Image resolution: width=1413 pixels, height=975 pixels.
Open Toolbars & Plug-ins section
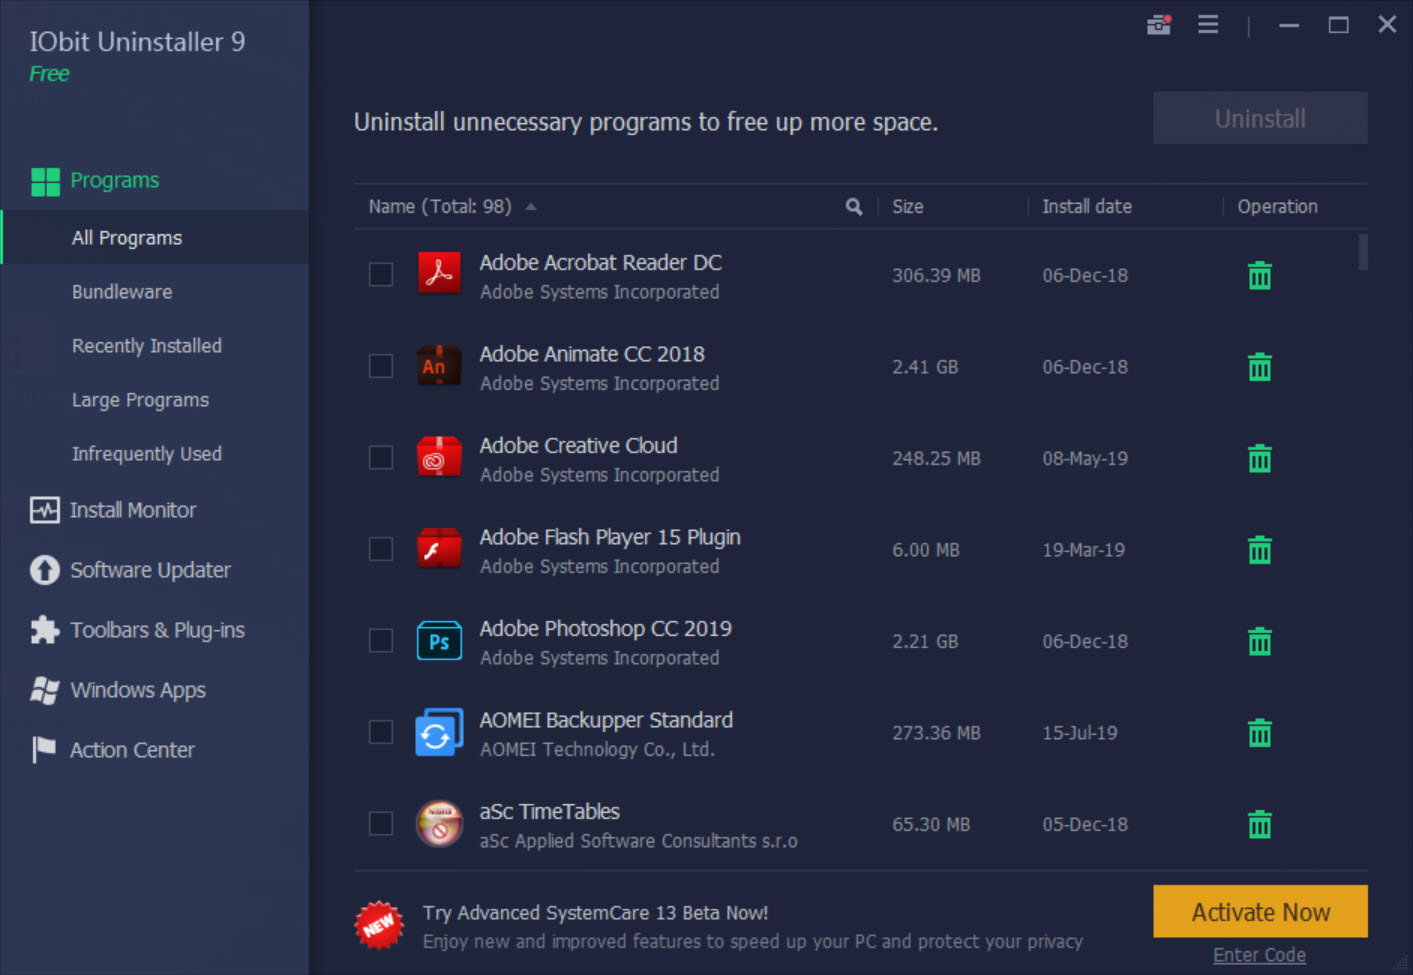tap(157, 630)
